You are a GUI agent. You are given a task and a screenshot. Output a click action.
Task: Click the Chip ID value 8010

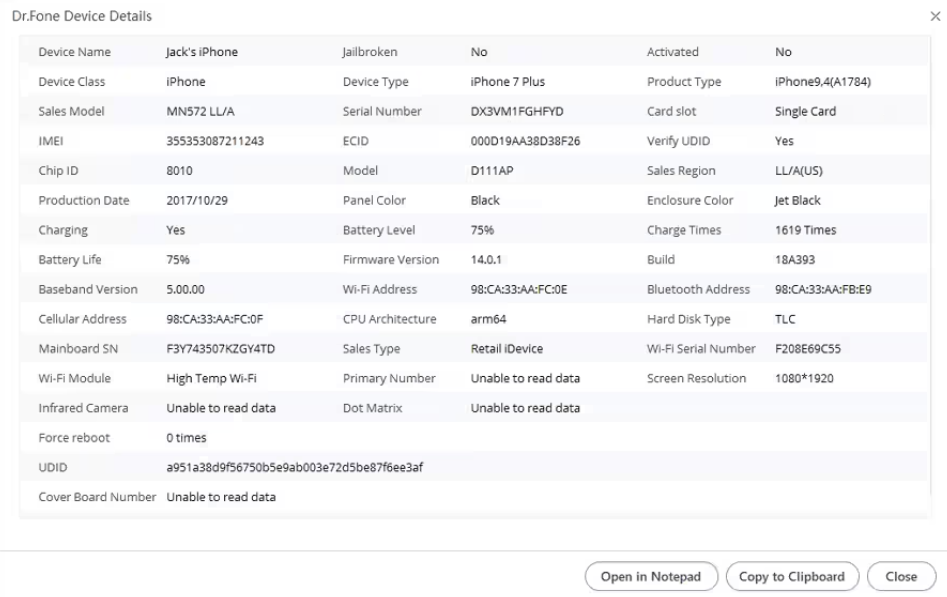point(179,170)
